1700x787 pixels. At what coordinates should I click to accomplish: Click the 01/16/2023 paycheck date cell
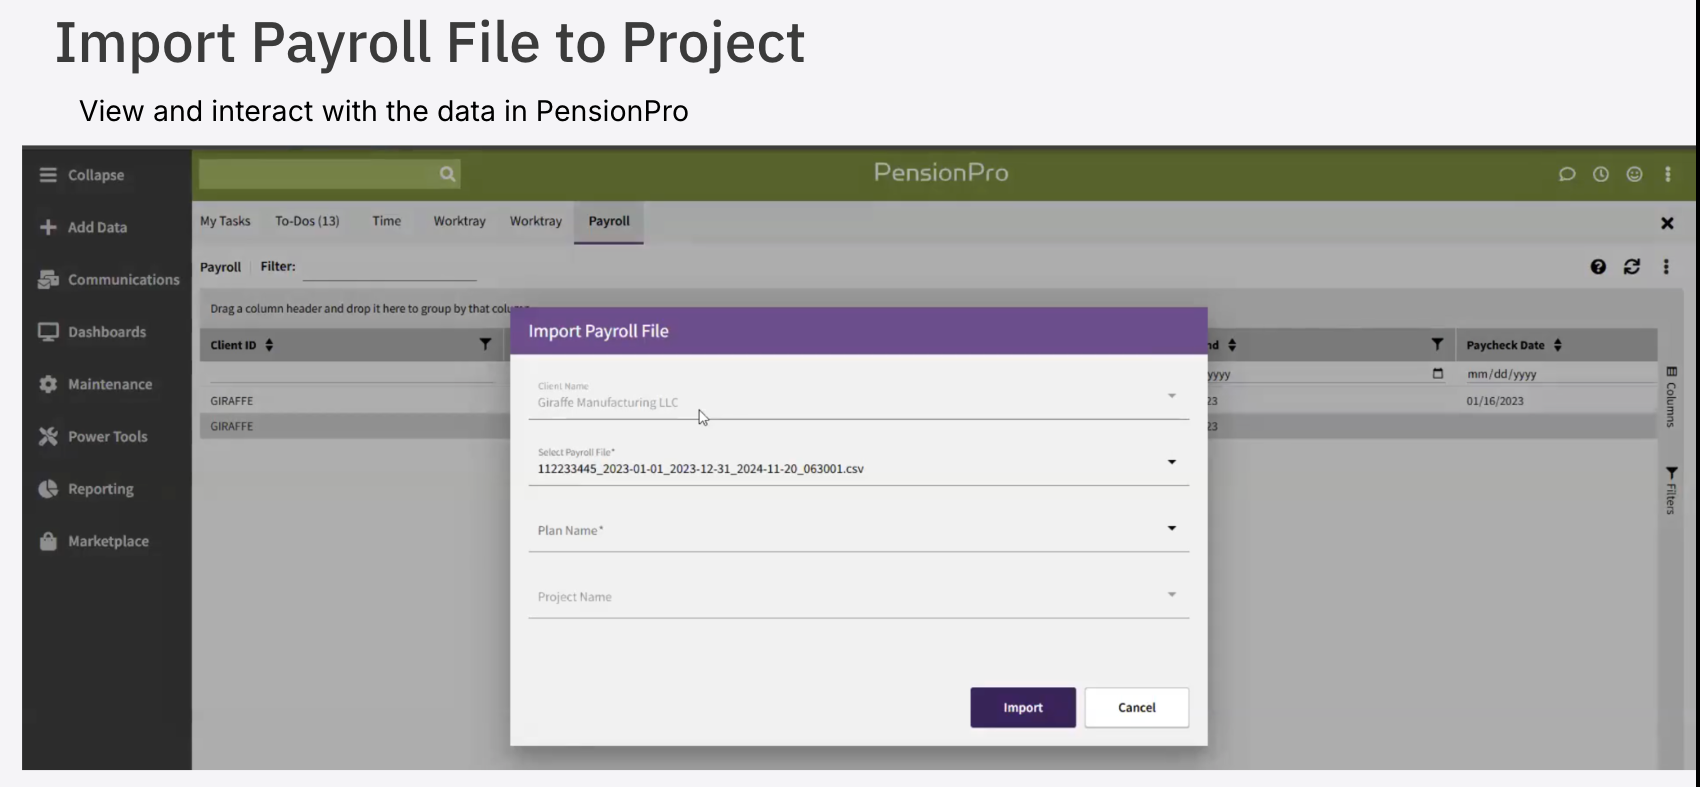[1495, 401]
